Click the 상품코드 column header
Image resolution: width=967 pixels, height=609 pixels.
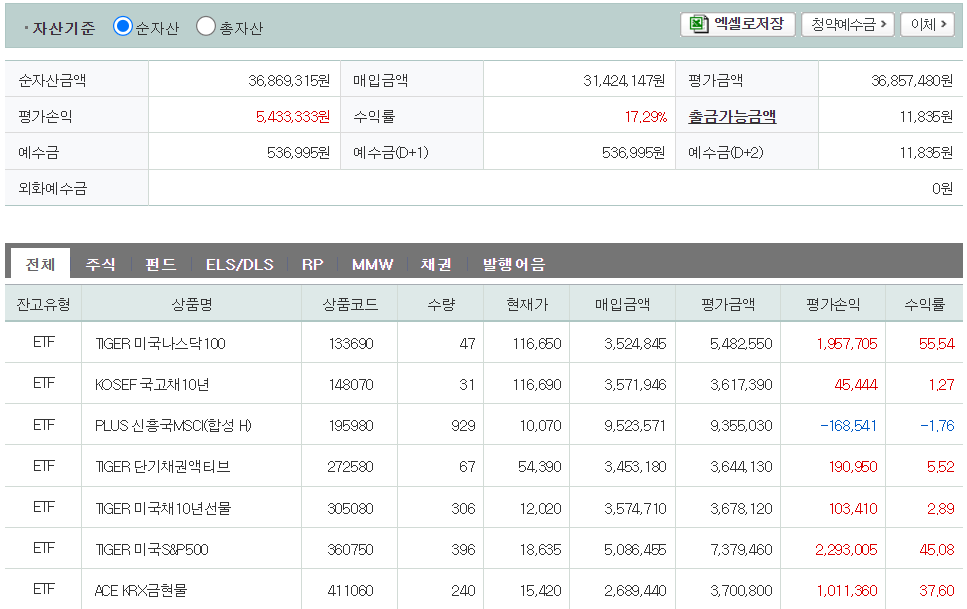coord(350,304)
